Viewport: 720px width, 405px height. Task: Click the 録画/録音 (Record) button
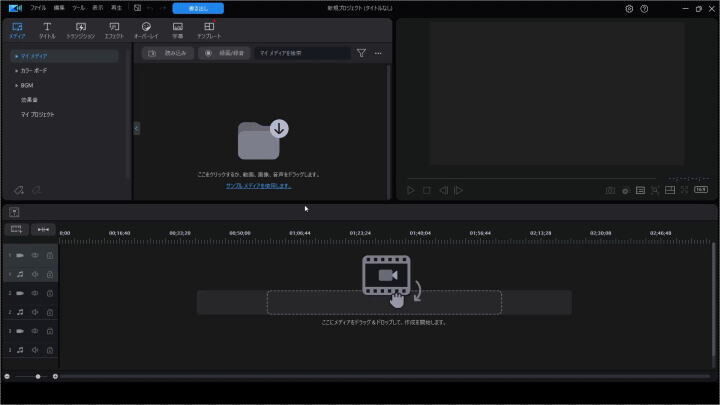[x=224, y=53]
